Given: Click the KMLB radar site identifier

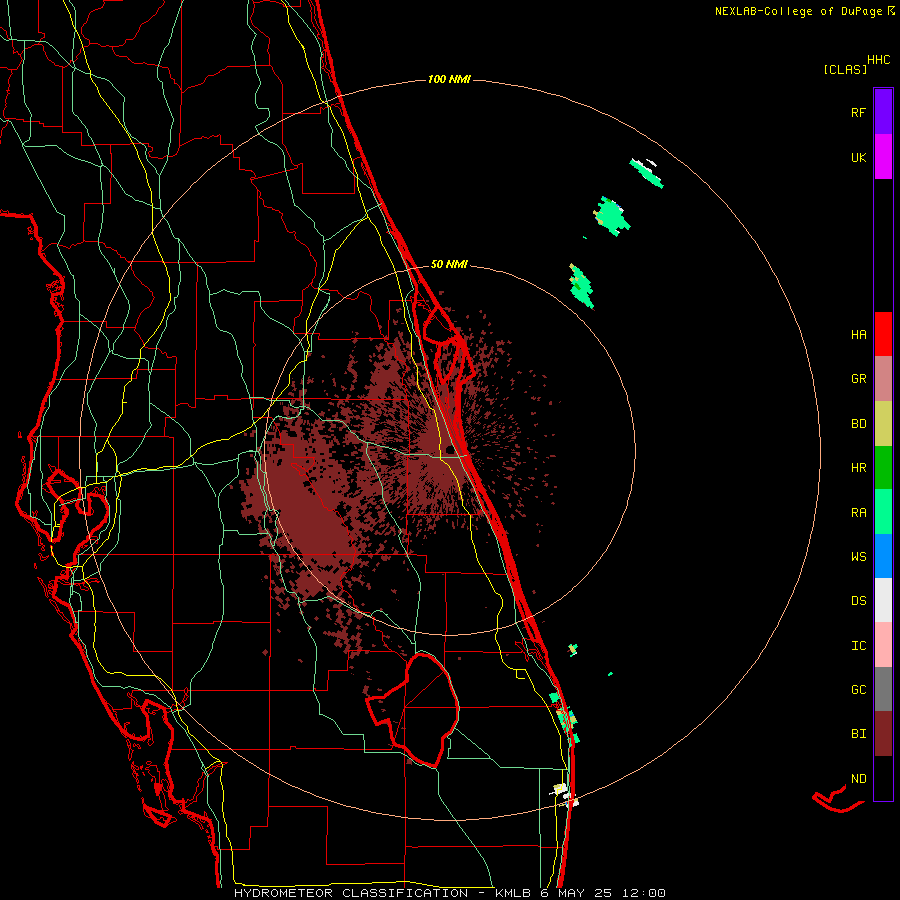Looking at the screenshot, I should coord(513,893).
